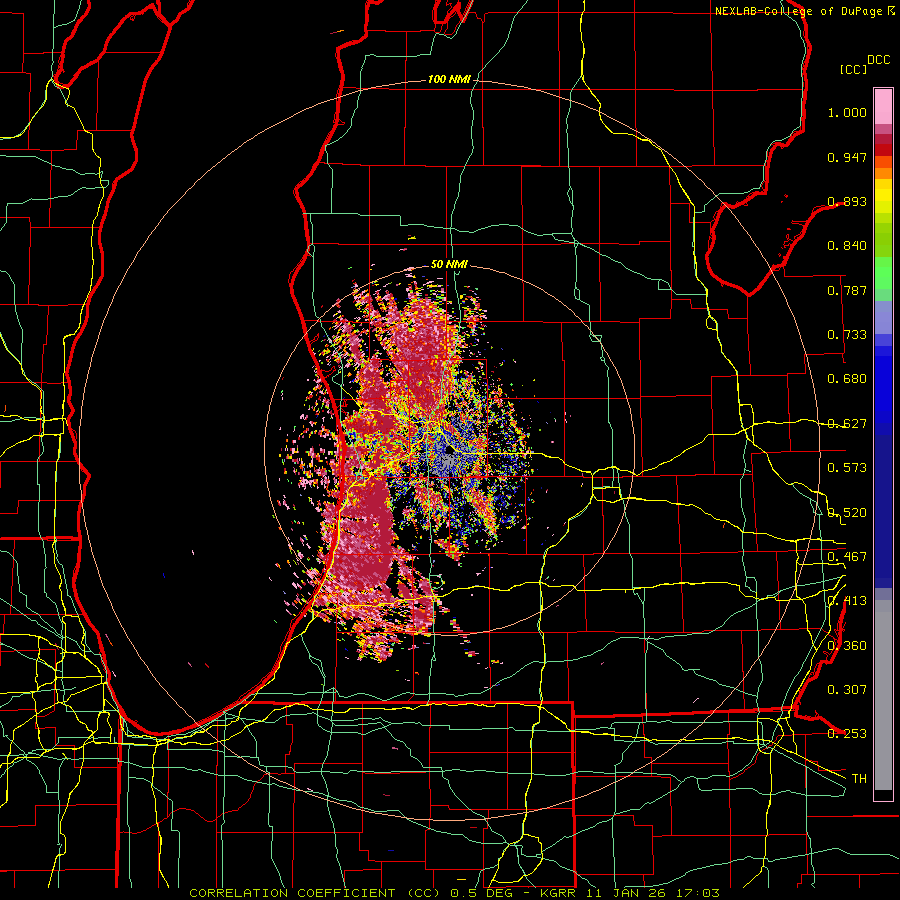Click the gray segment of the color bar
This screenshot has width=900, height=900.
[883, 695]
